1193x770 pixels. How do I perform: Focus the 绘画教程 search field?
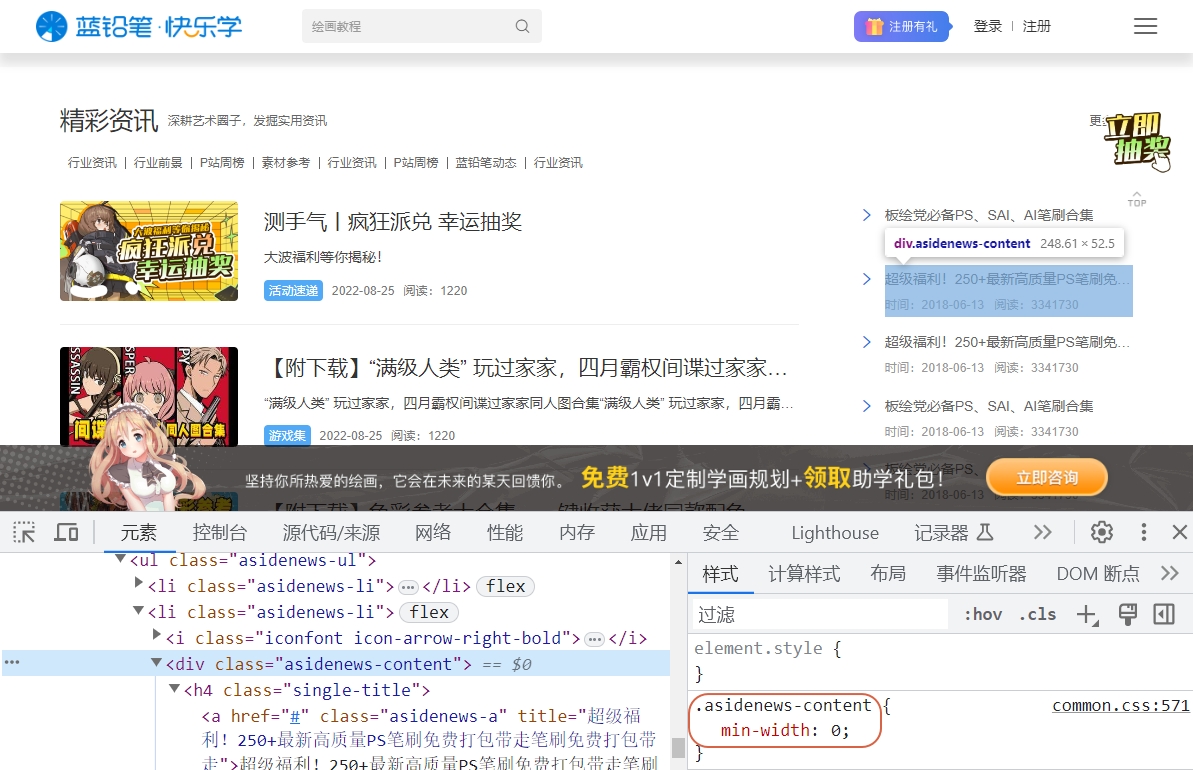[x=422, y=26]
